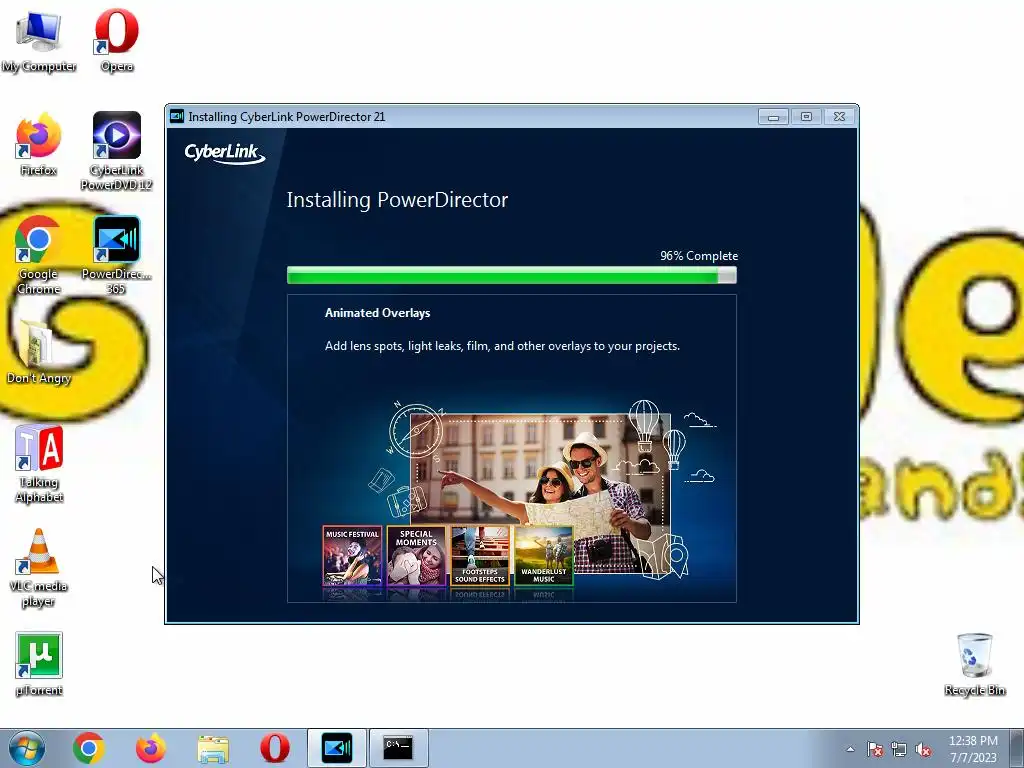Screen dimensions: 1024x768
Task: Click the installer maximize button
Action: (x=807, y=117)
